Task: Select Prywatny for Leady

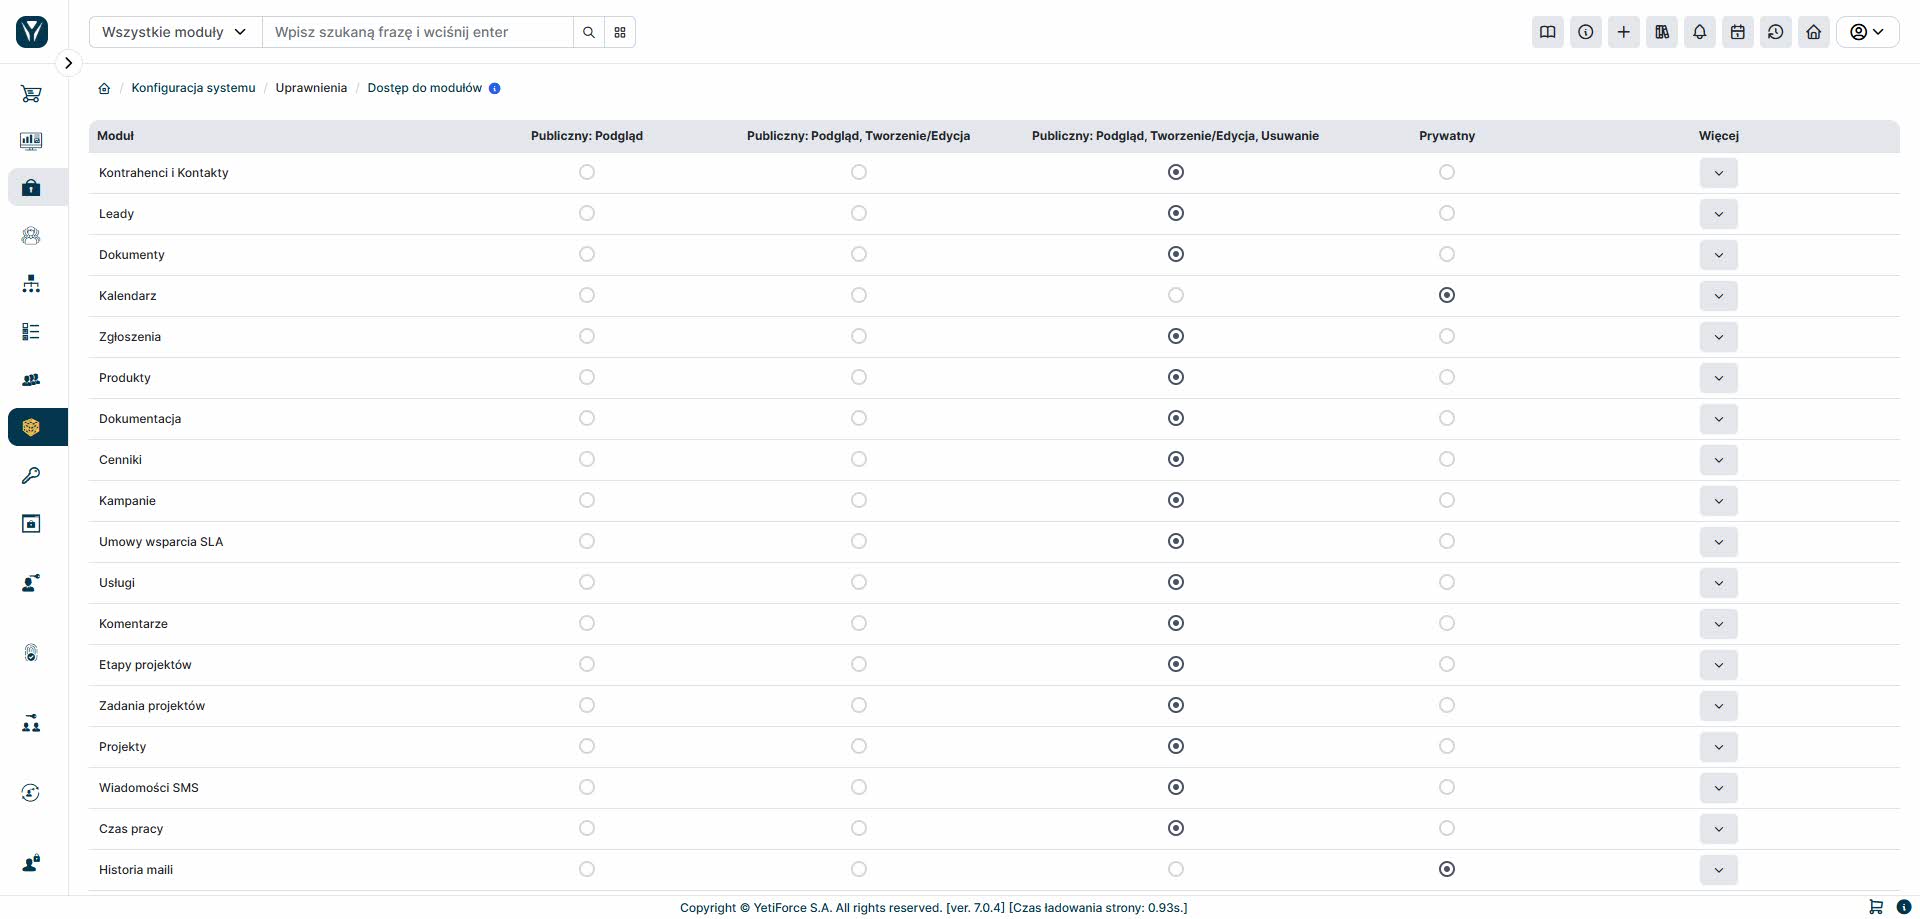Action: pos(1447,213)
